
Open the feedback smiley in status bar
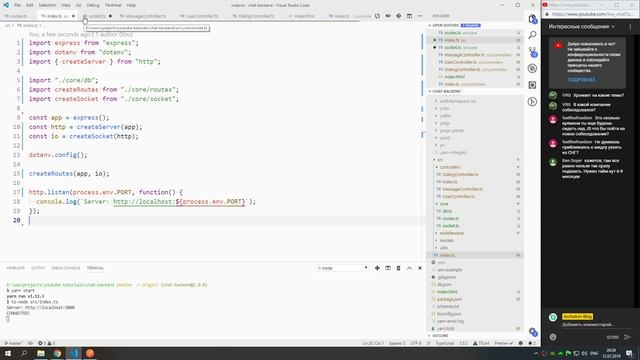click(x=520, y=343)
